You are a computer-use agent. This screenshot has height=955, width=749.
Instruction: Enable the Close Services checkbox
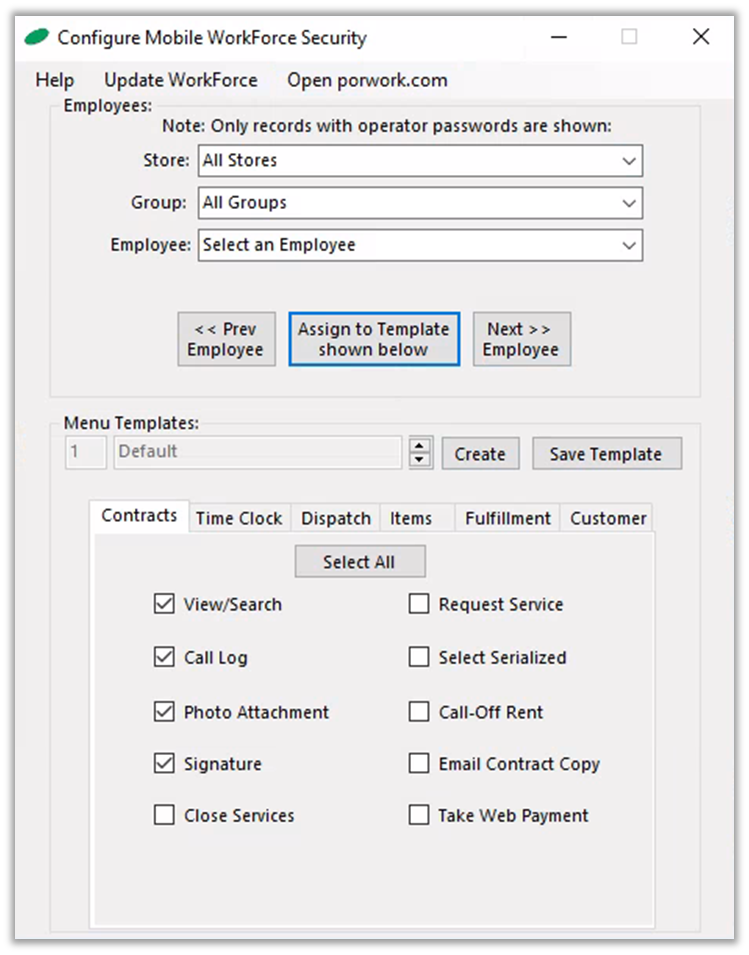[164, 815]
